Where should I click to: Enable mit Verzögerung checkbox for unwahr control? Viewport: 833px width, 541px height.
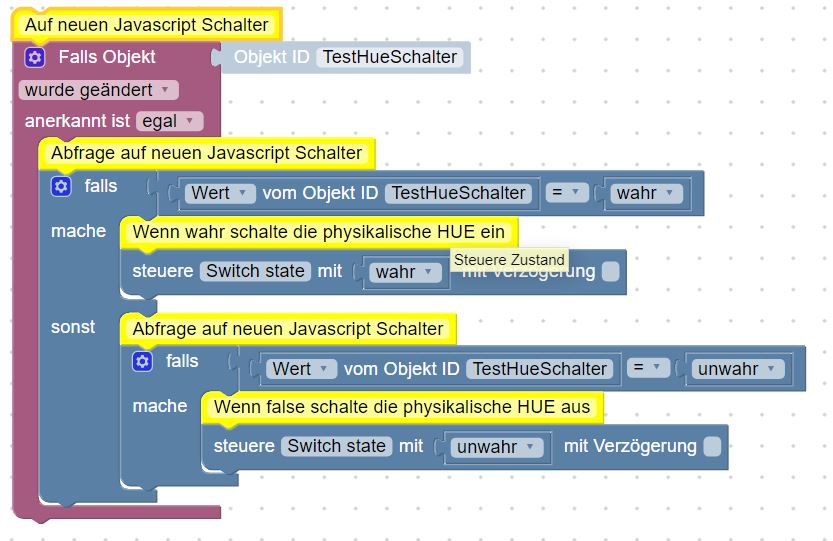[712, 446]
